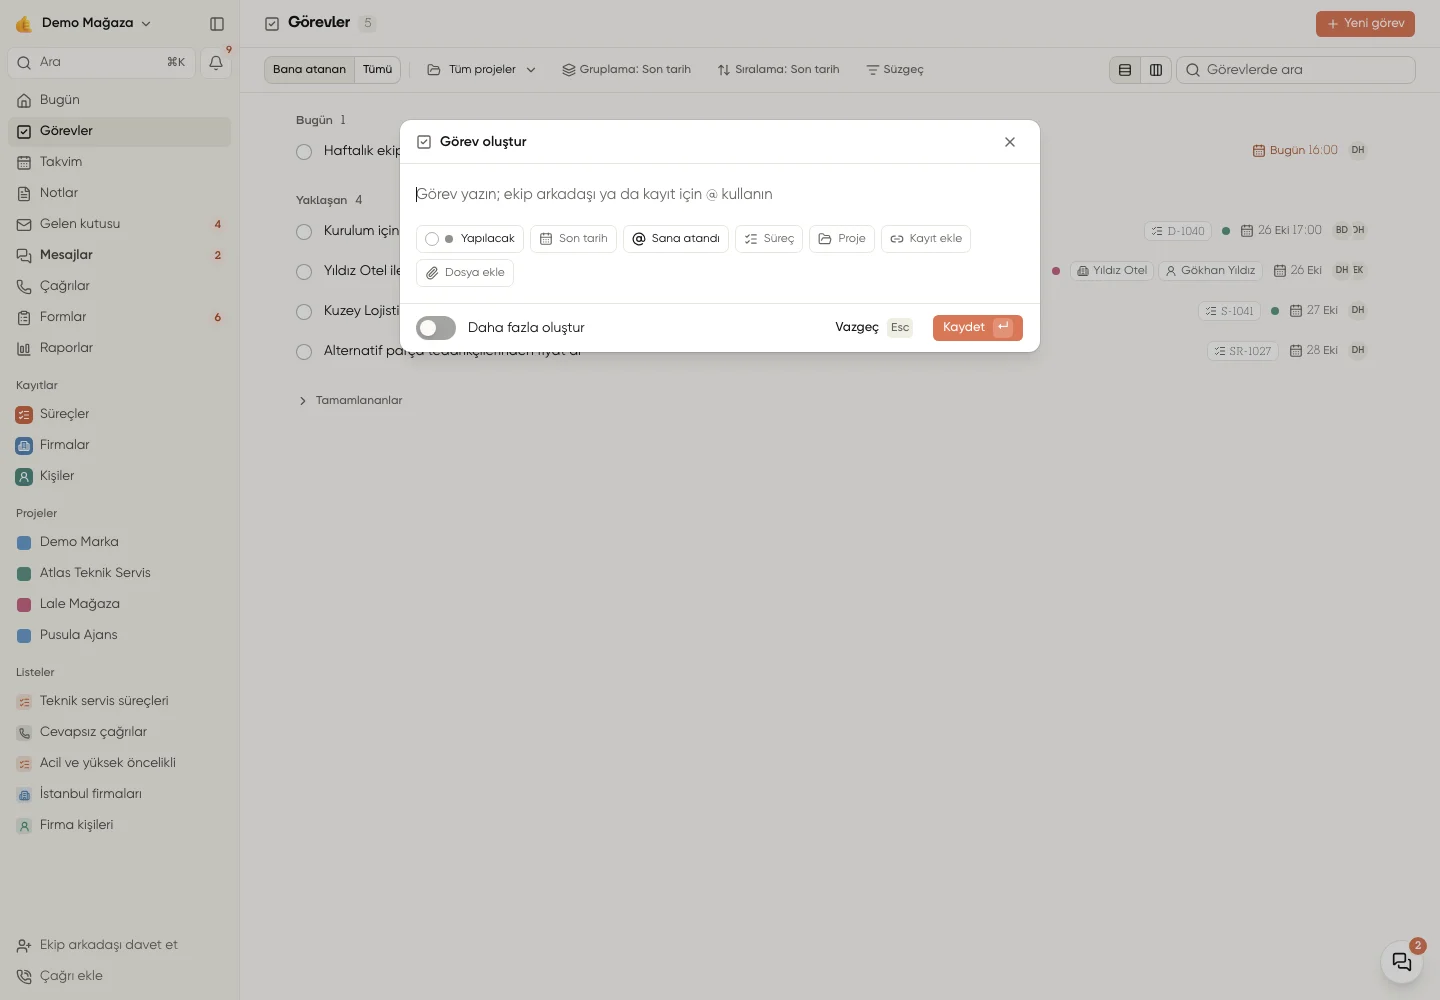The image size is (1440, 1000).
Task: Open Kişiler records
Action: 120,476
